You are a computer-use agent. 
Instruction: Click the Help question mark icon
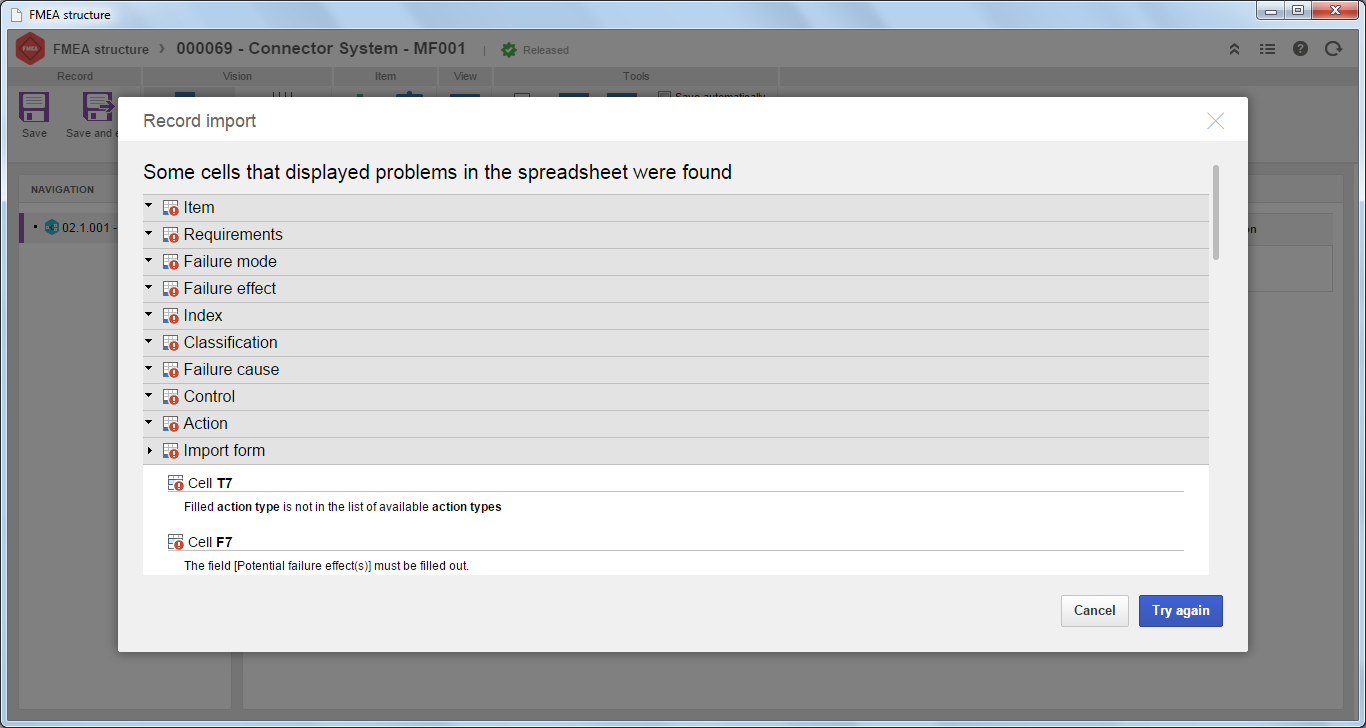point(1300,49)
